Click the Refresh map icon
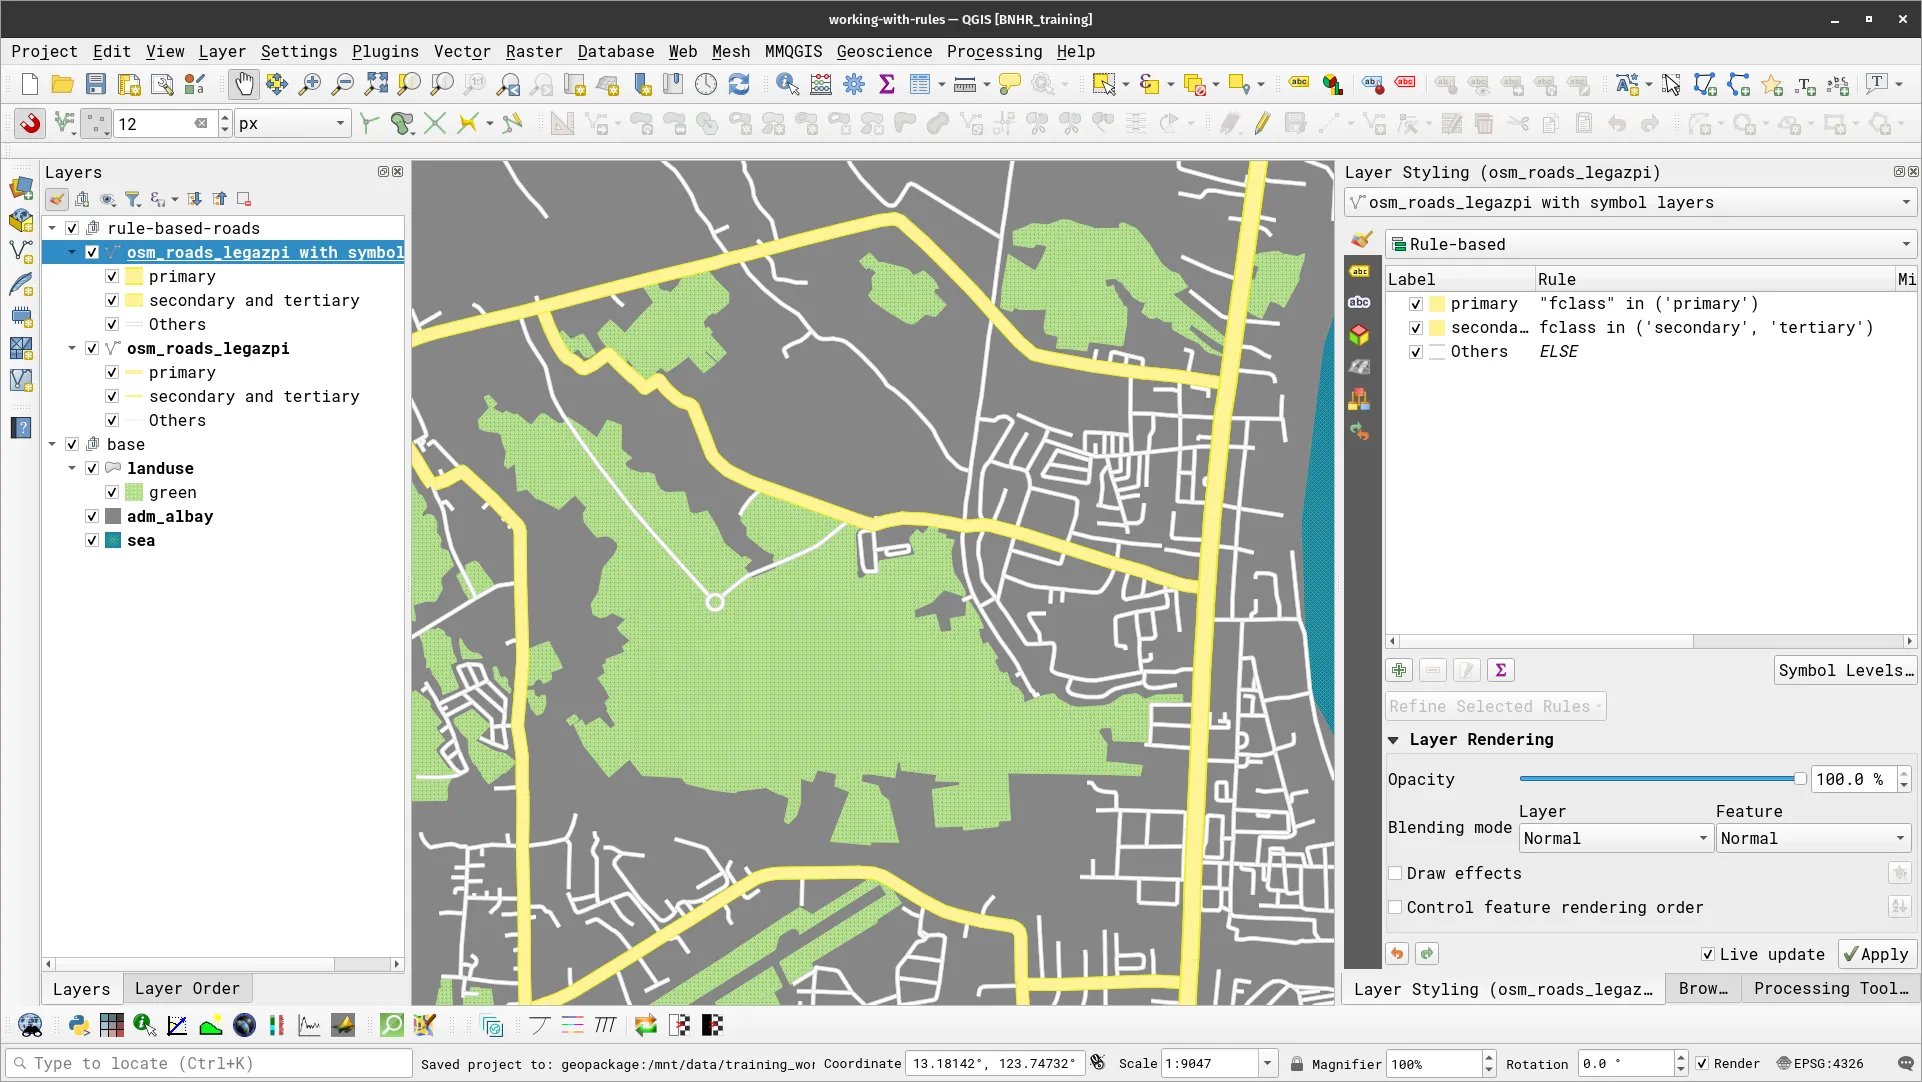Image resolution: width=1922 pixels, height=1082 pixels. [x=739, y=85]
